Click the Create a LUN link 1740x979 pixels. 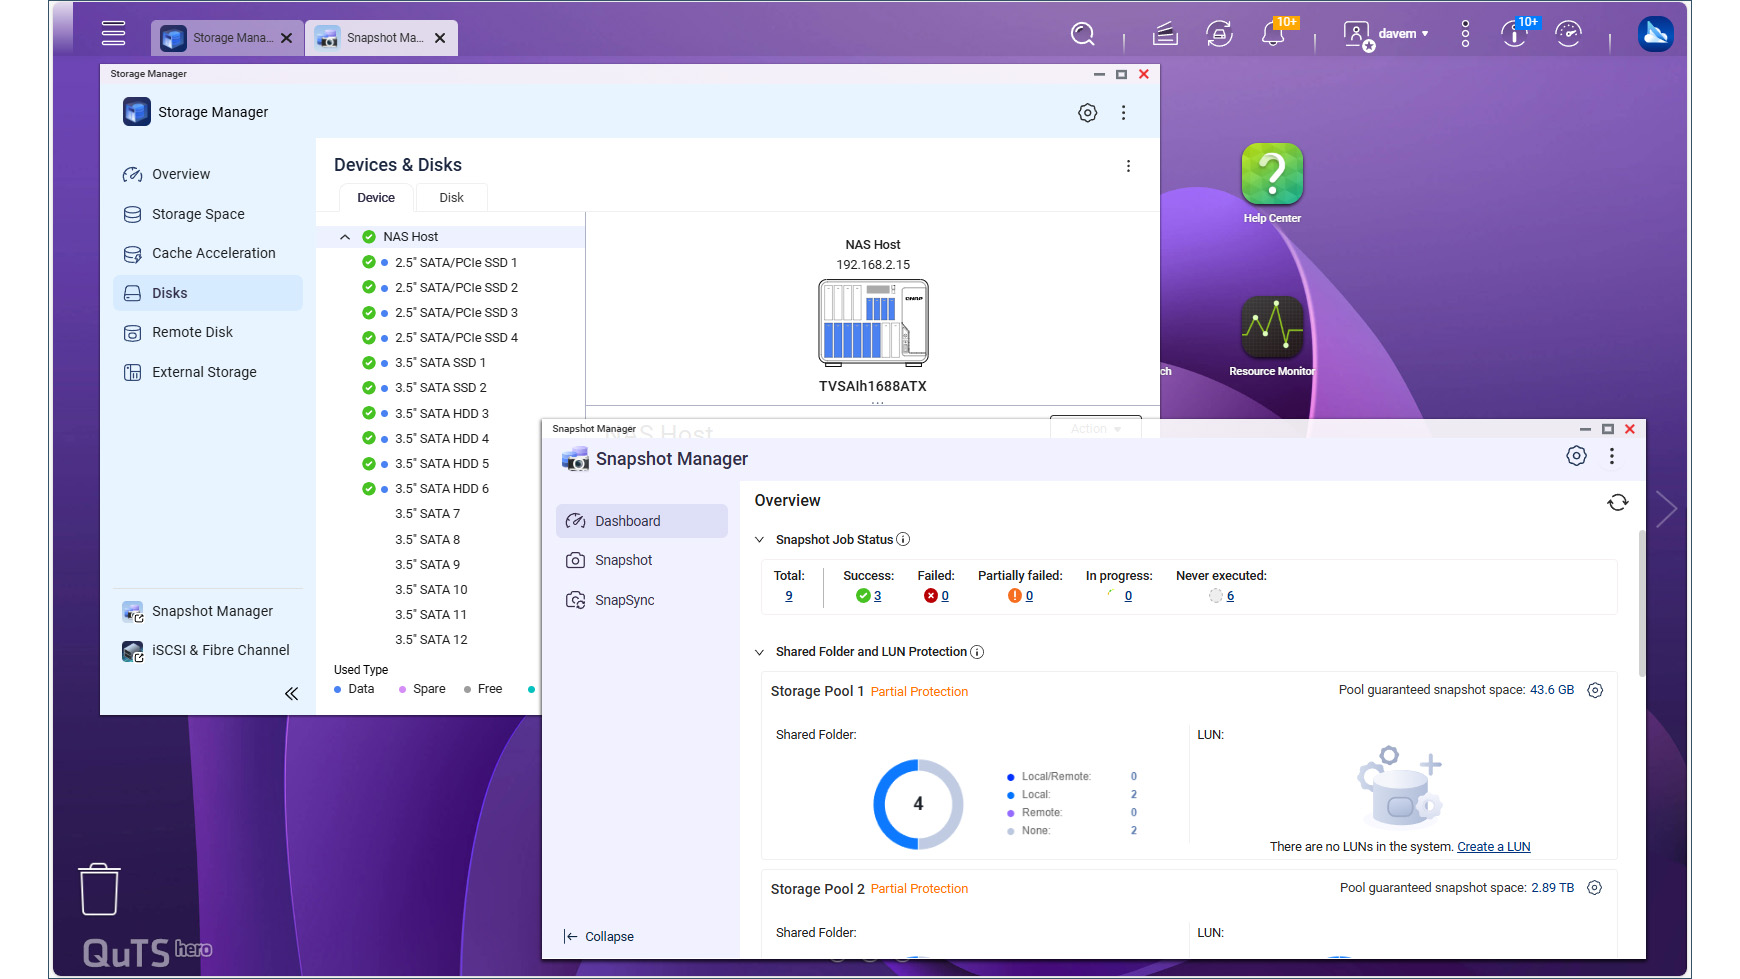point(1493,846)
